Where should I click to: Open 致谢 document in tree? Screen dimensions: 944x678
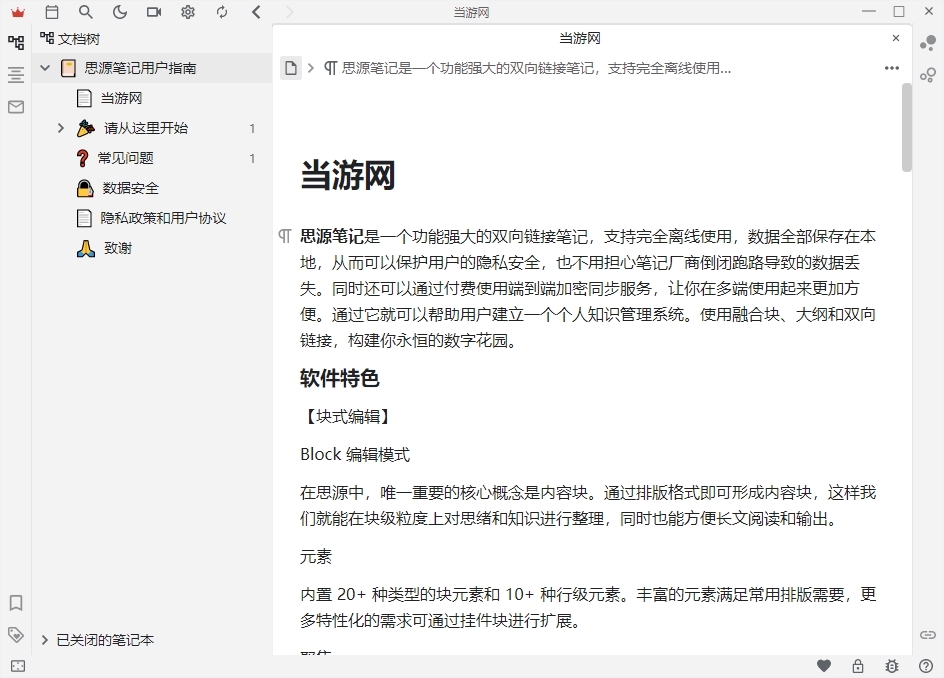click(117, 248)
